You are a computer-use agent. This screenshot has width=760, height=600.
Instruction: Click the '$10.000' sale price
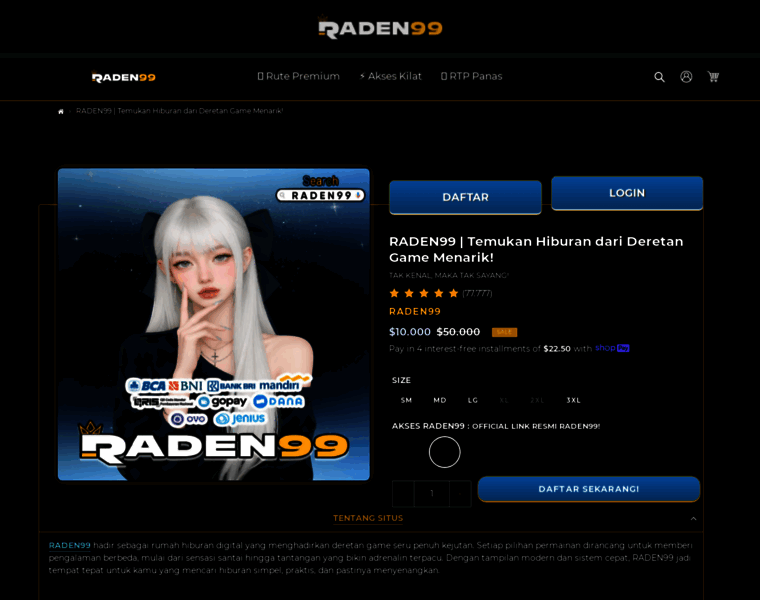click(x=410, y=332)
